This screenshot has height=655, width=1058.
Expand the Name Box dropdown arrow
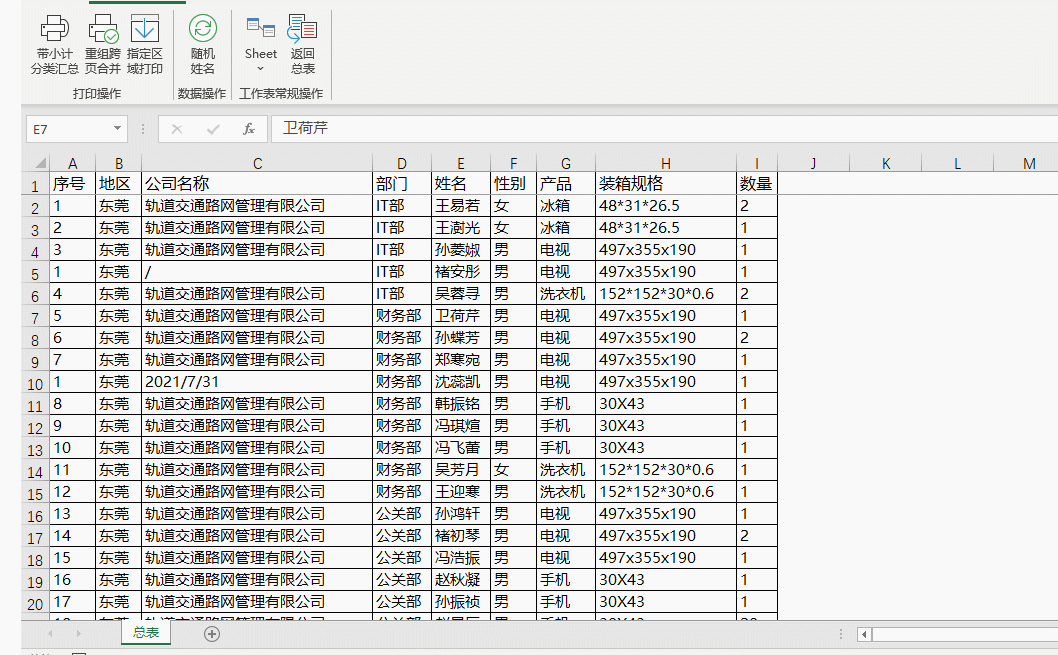click(x=117, y=128)
